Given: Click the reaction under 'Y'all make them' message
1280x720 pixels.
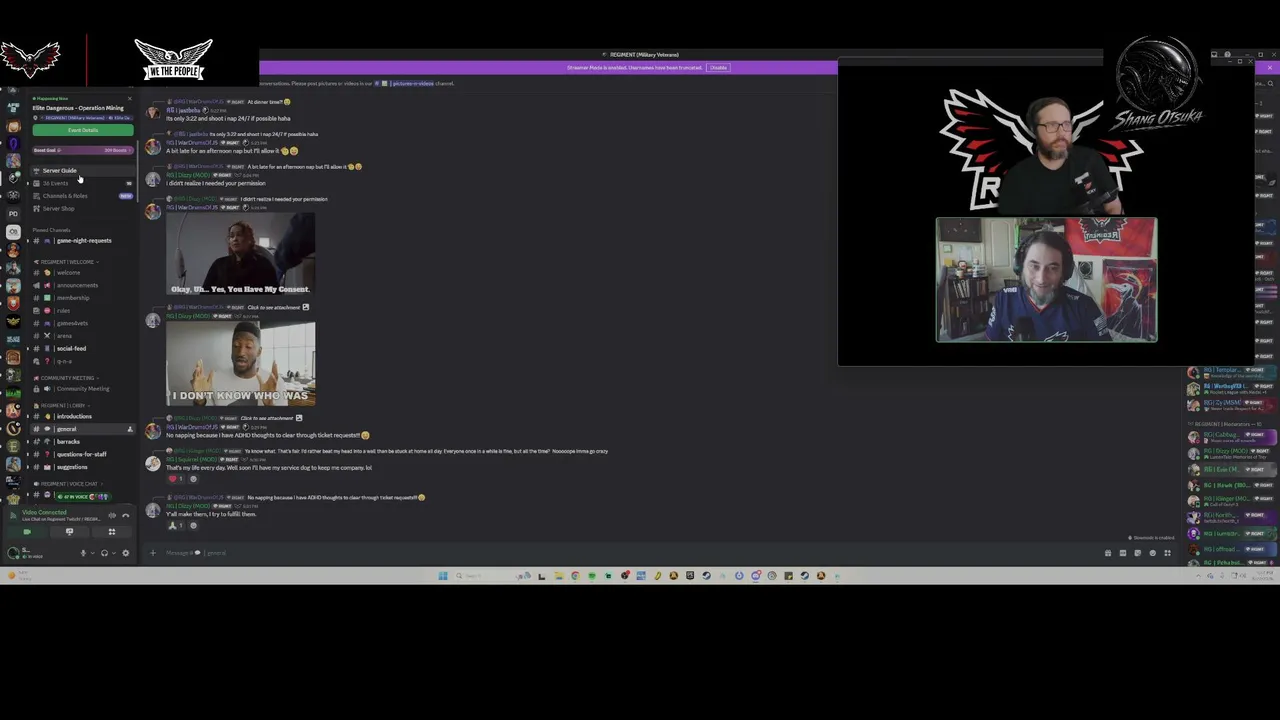Looking at the screenshot, I should (175, 526).
